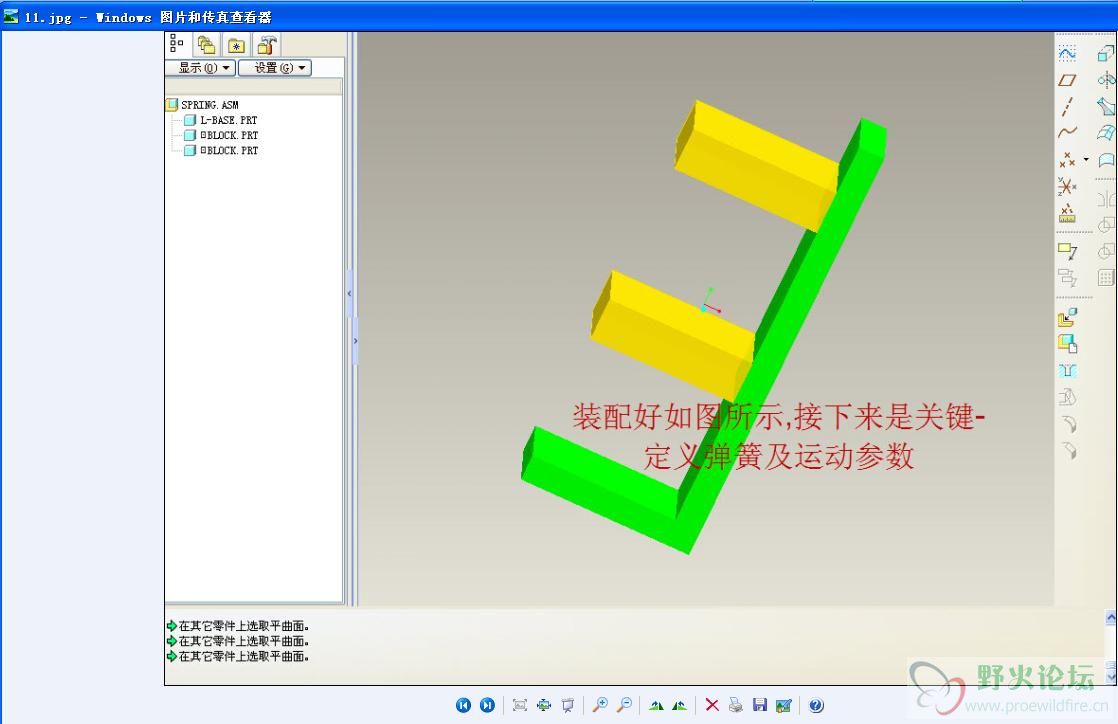This screenshot has width=1118, height=724.
Task: Collapse the navigator using the left sash arrow
Action: click(x=349, y=293)
